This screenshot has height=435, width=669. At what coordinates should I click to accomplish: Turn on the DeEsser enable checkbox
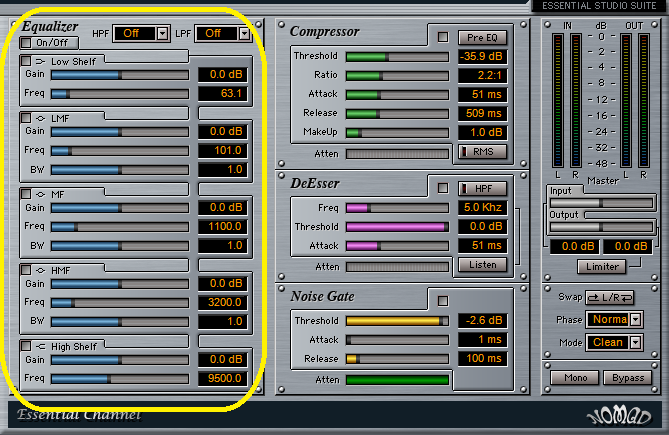[443, 188]
